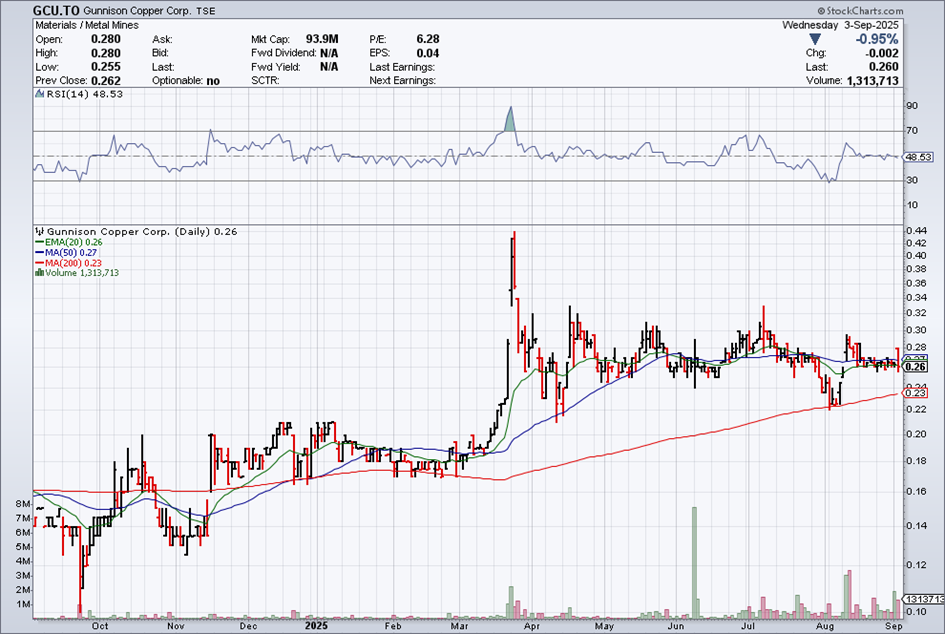The height and width of the screenshot is (634, 945).
Task: Select the GCU.TO ticker symbol
Action: tap(56, 11)
